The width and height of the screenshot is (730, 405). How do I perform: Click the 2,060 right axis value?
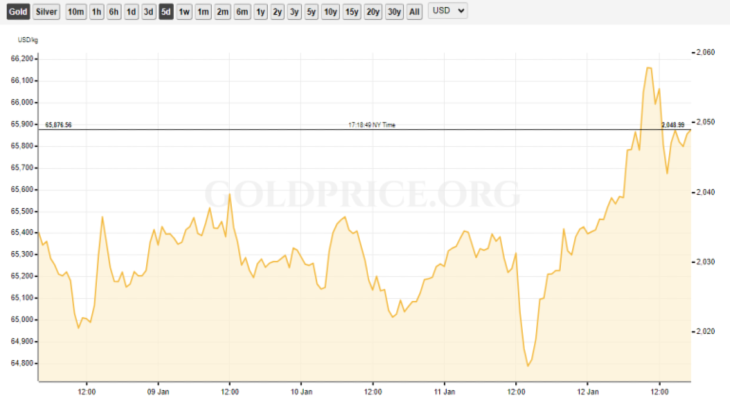[x=705, y=53]
